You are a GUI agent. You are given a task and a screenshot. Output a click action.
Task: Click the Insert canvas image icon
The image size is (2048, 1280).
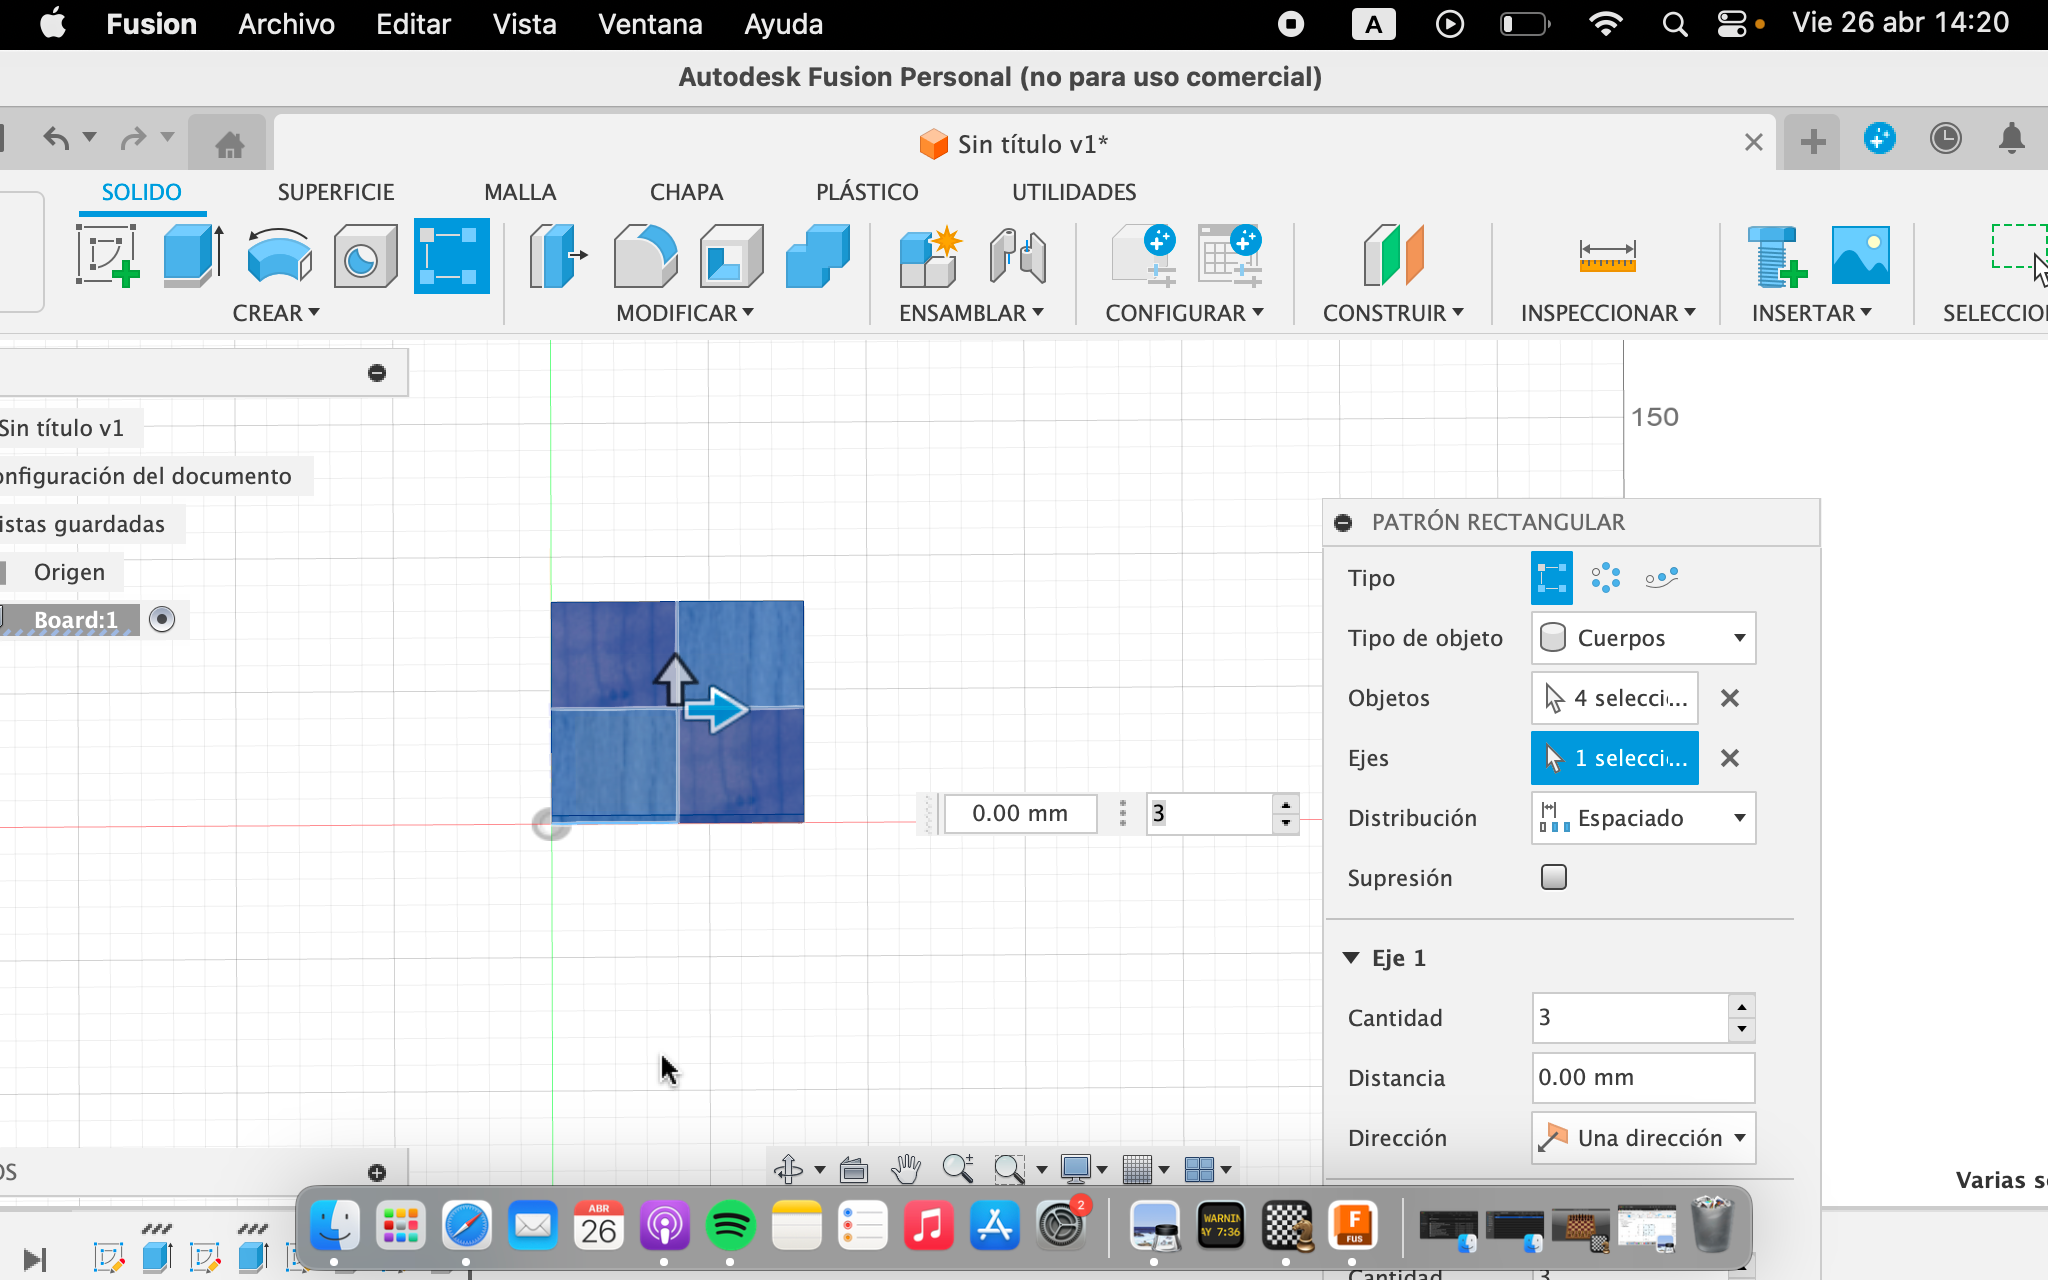click(1861, 255)
